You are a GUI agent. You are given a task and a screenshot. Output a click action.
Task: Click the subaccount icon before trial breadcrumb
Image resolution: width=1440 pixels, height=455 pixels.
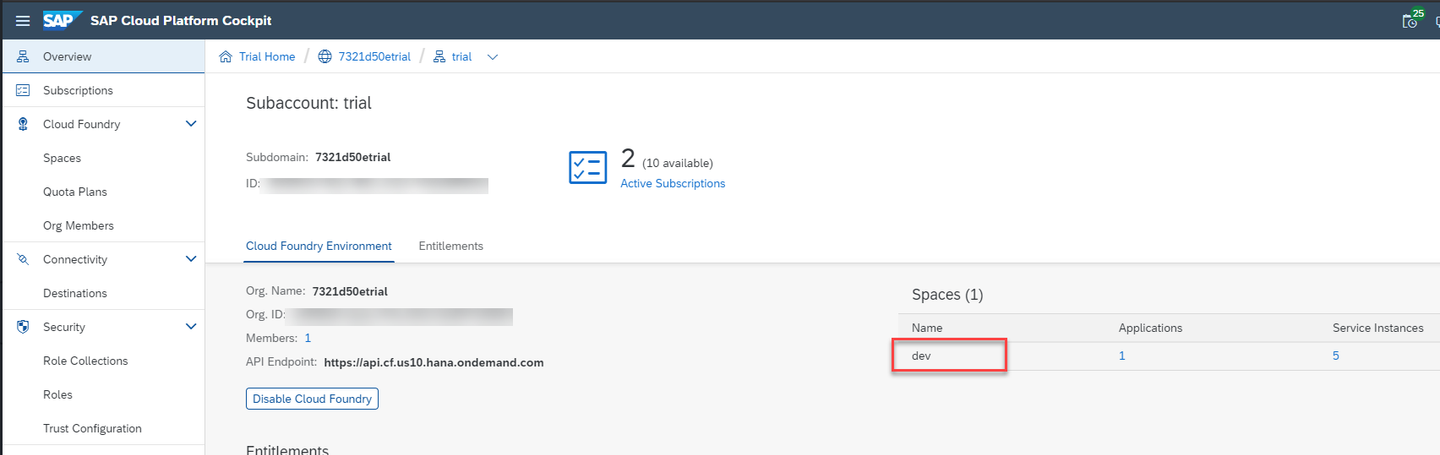coord(440,57)
